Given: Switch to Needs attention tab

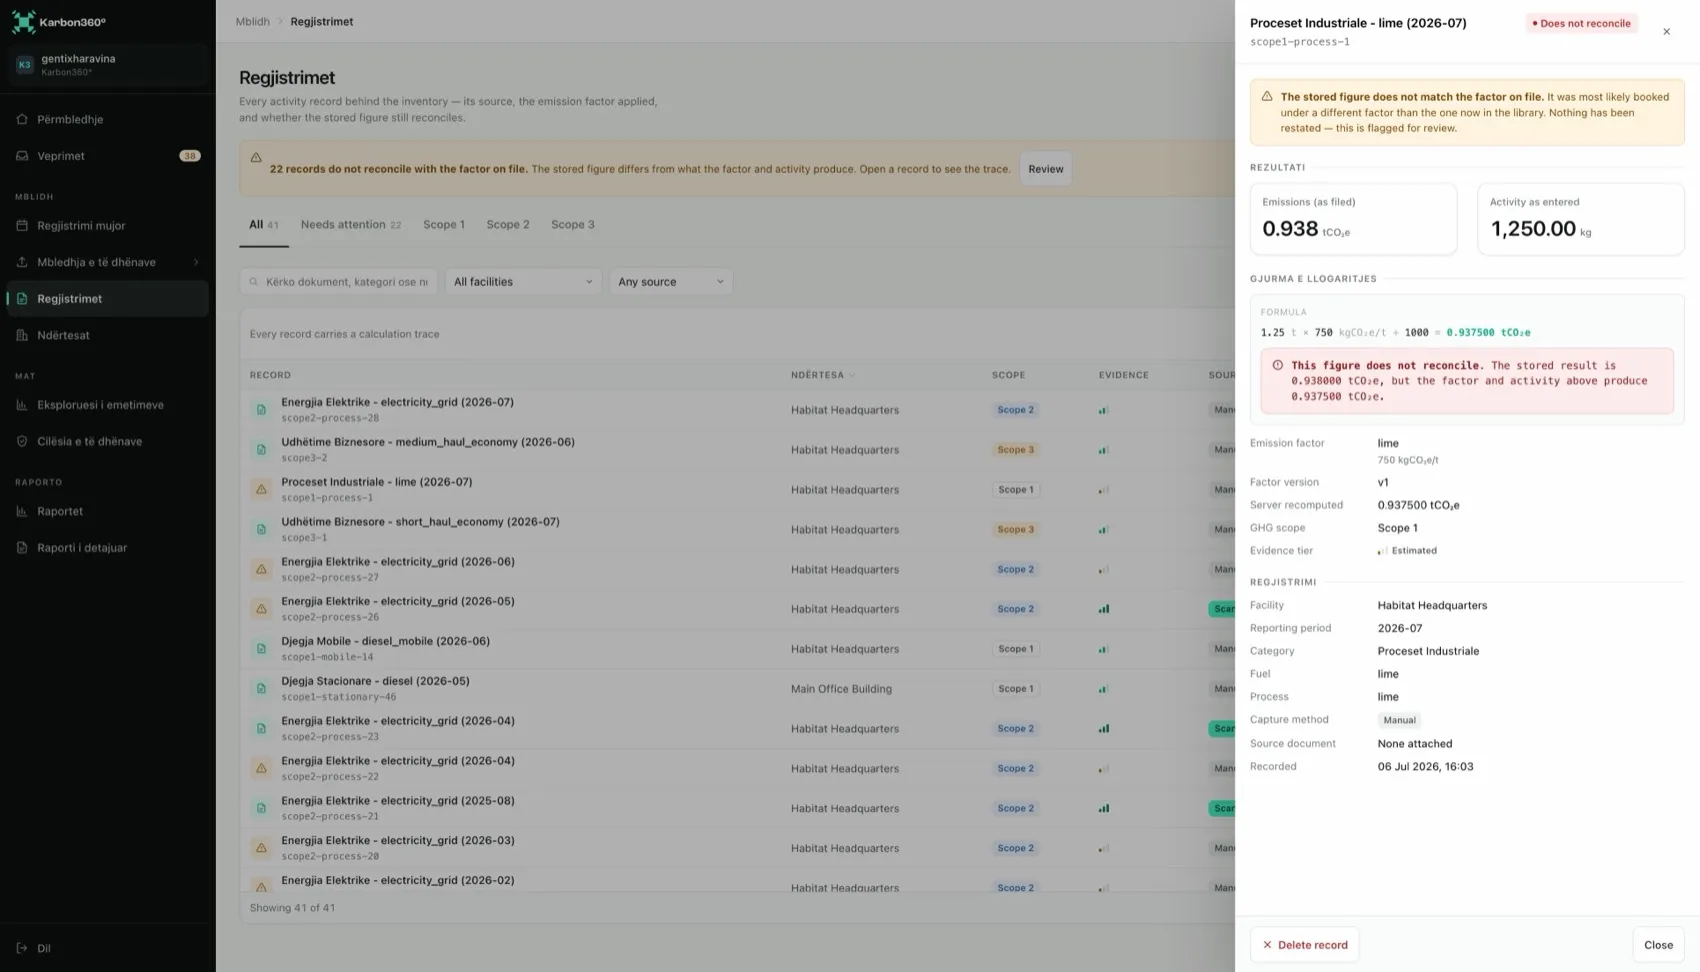Looking at the screenshot, I should point(351,225).
